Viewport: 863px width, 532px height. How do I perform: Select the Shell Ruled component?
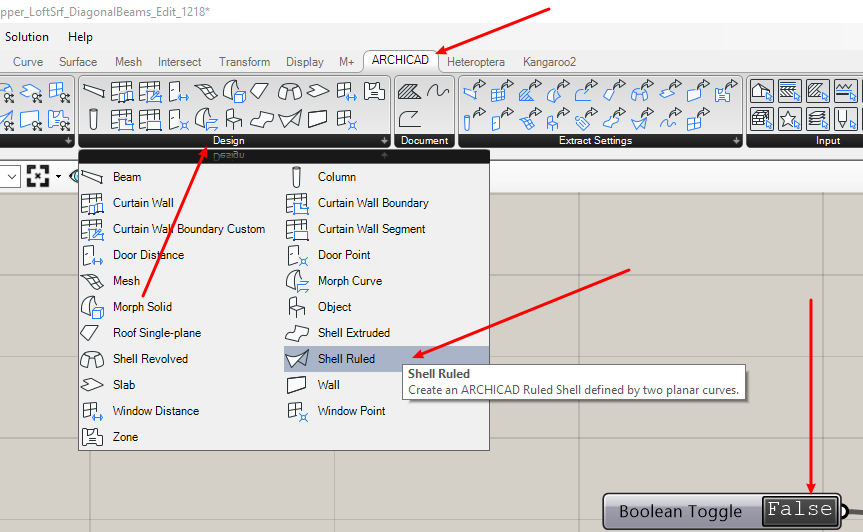pos(346,359)
